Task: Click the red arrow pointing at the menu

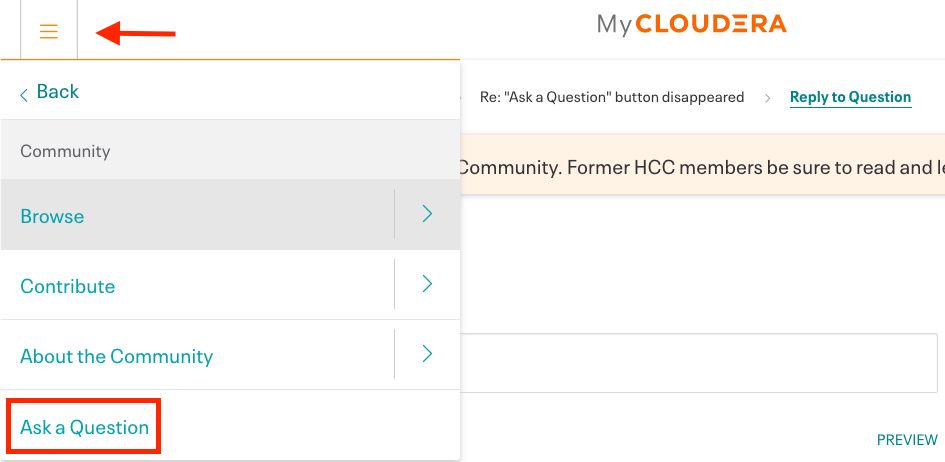Action: tap(136, 34)
